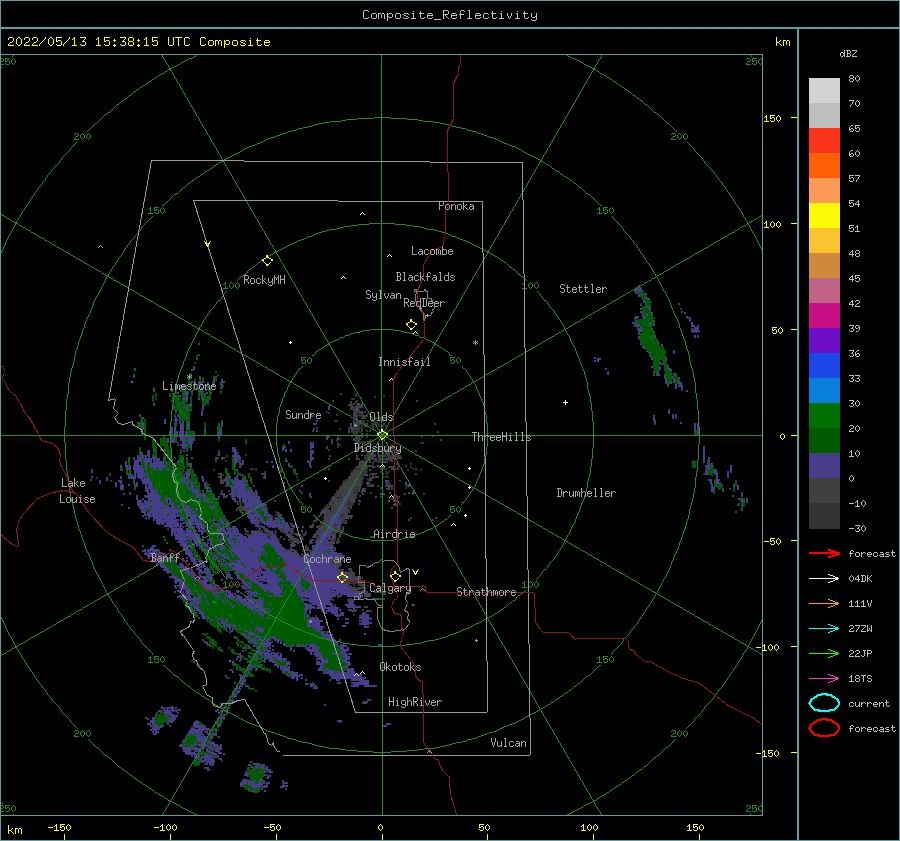The width and height of the screenshot is (900, 841).
Task: Click the Ponoka city label
Action: coord(456,206)
